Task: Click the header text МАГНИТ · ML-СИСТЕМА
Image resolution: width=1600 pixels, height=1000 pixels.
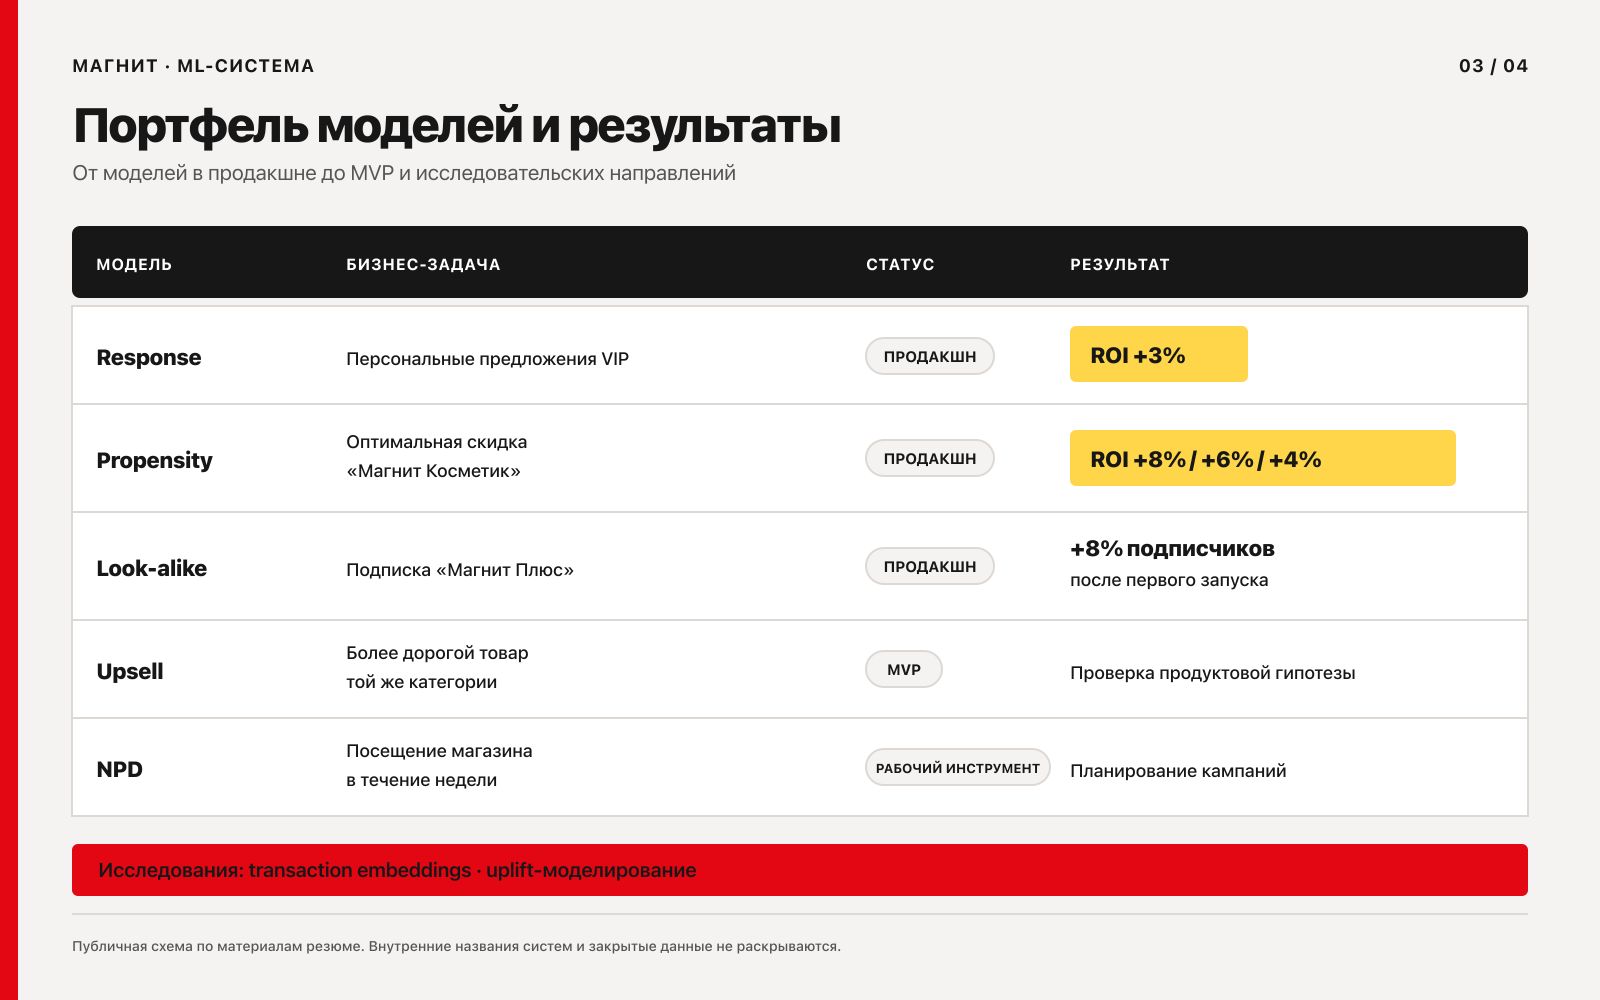Action: point(193,66)
